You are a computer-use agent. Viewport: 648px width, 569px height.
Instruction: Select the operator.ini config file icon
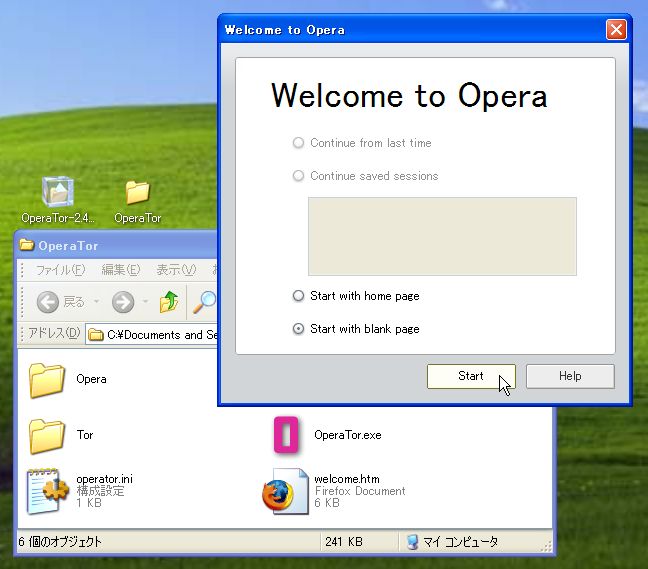pos(47,491)
